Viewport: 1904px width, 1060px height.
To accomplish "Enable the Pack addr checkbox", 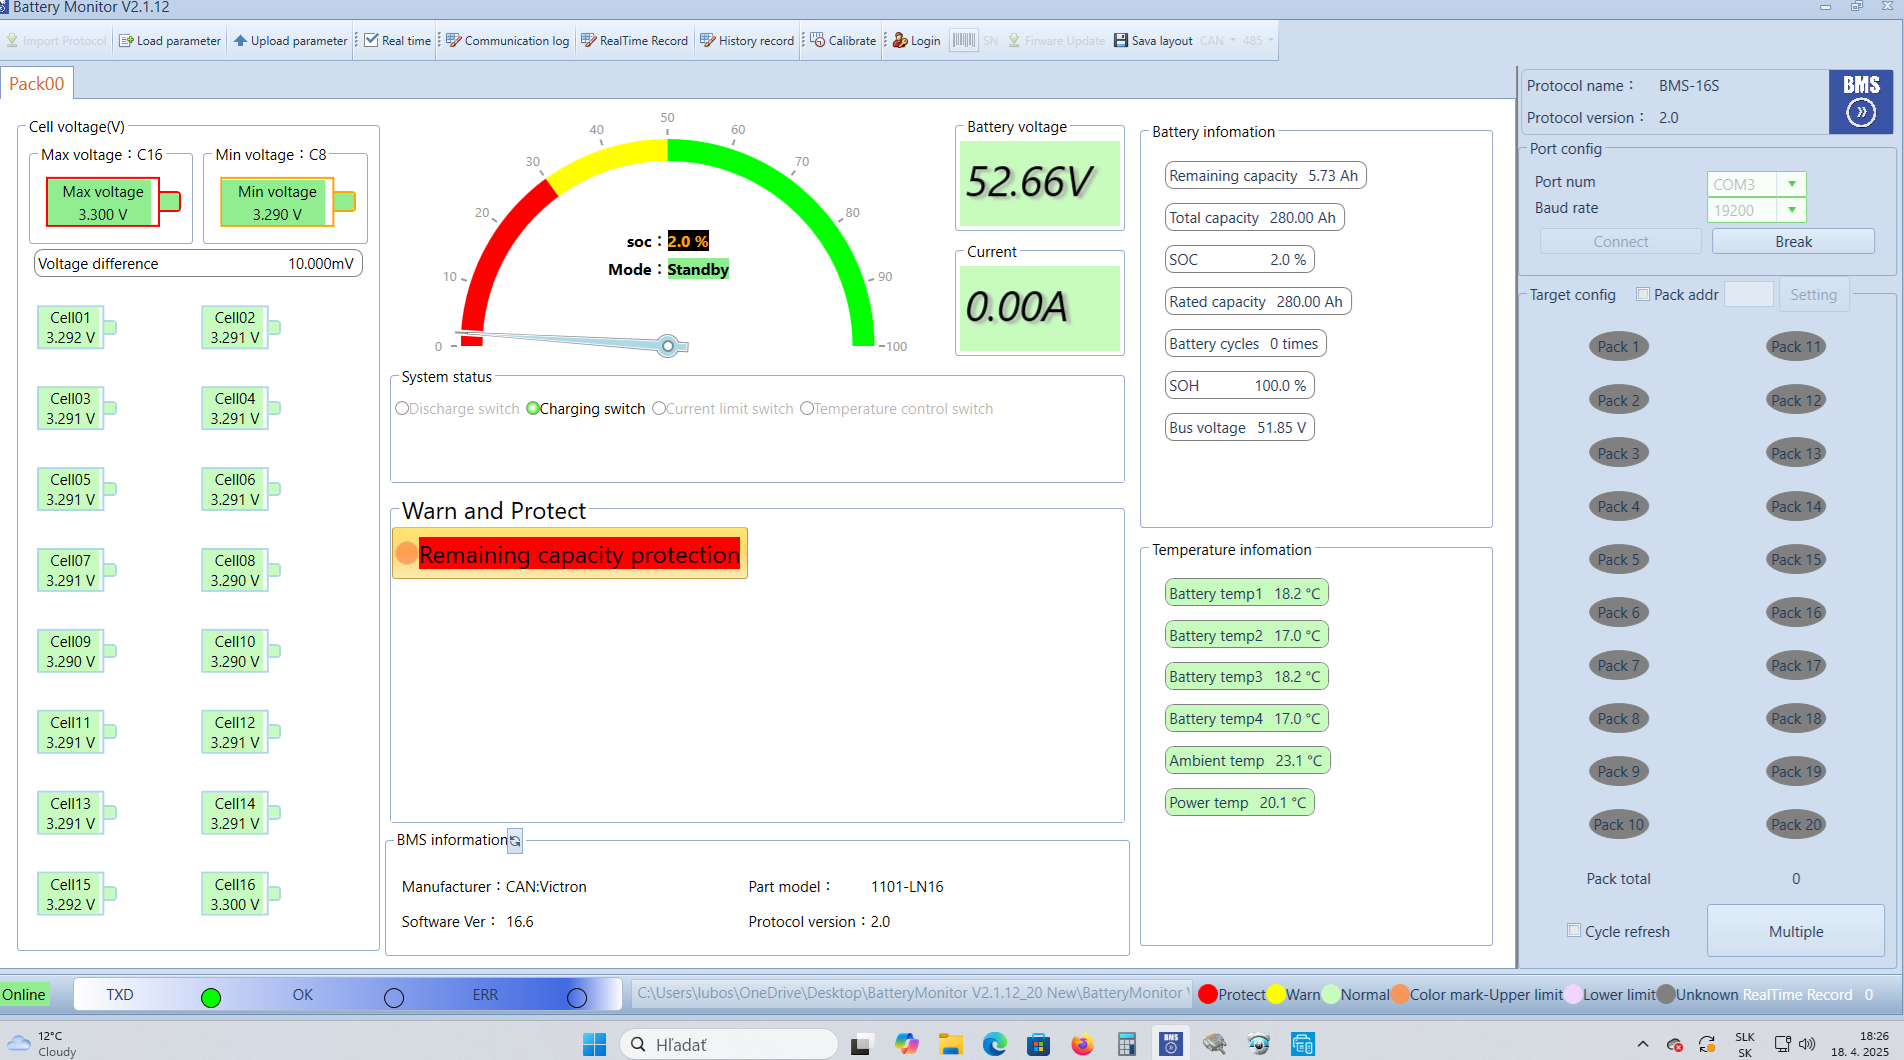I will (1643, 294).
